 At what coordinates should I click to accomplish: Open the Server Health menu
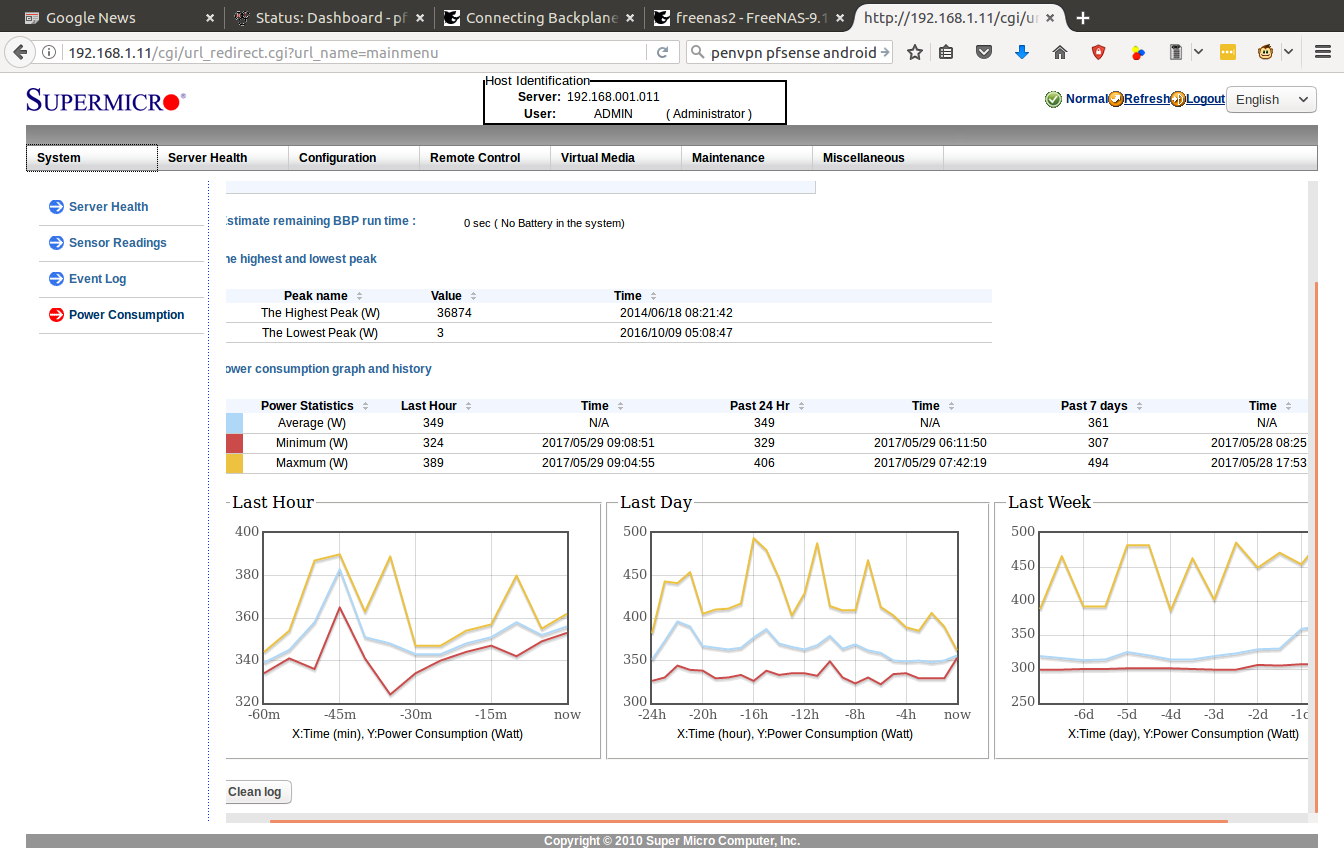click(223, 158)
